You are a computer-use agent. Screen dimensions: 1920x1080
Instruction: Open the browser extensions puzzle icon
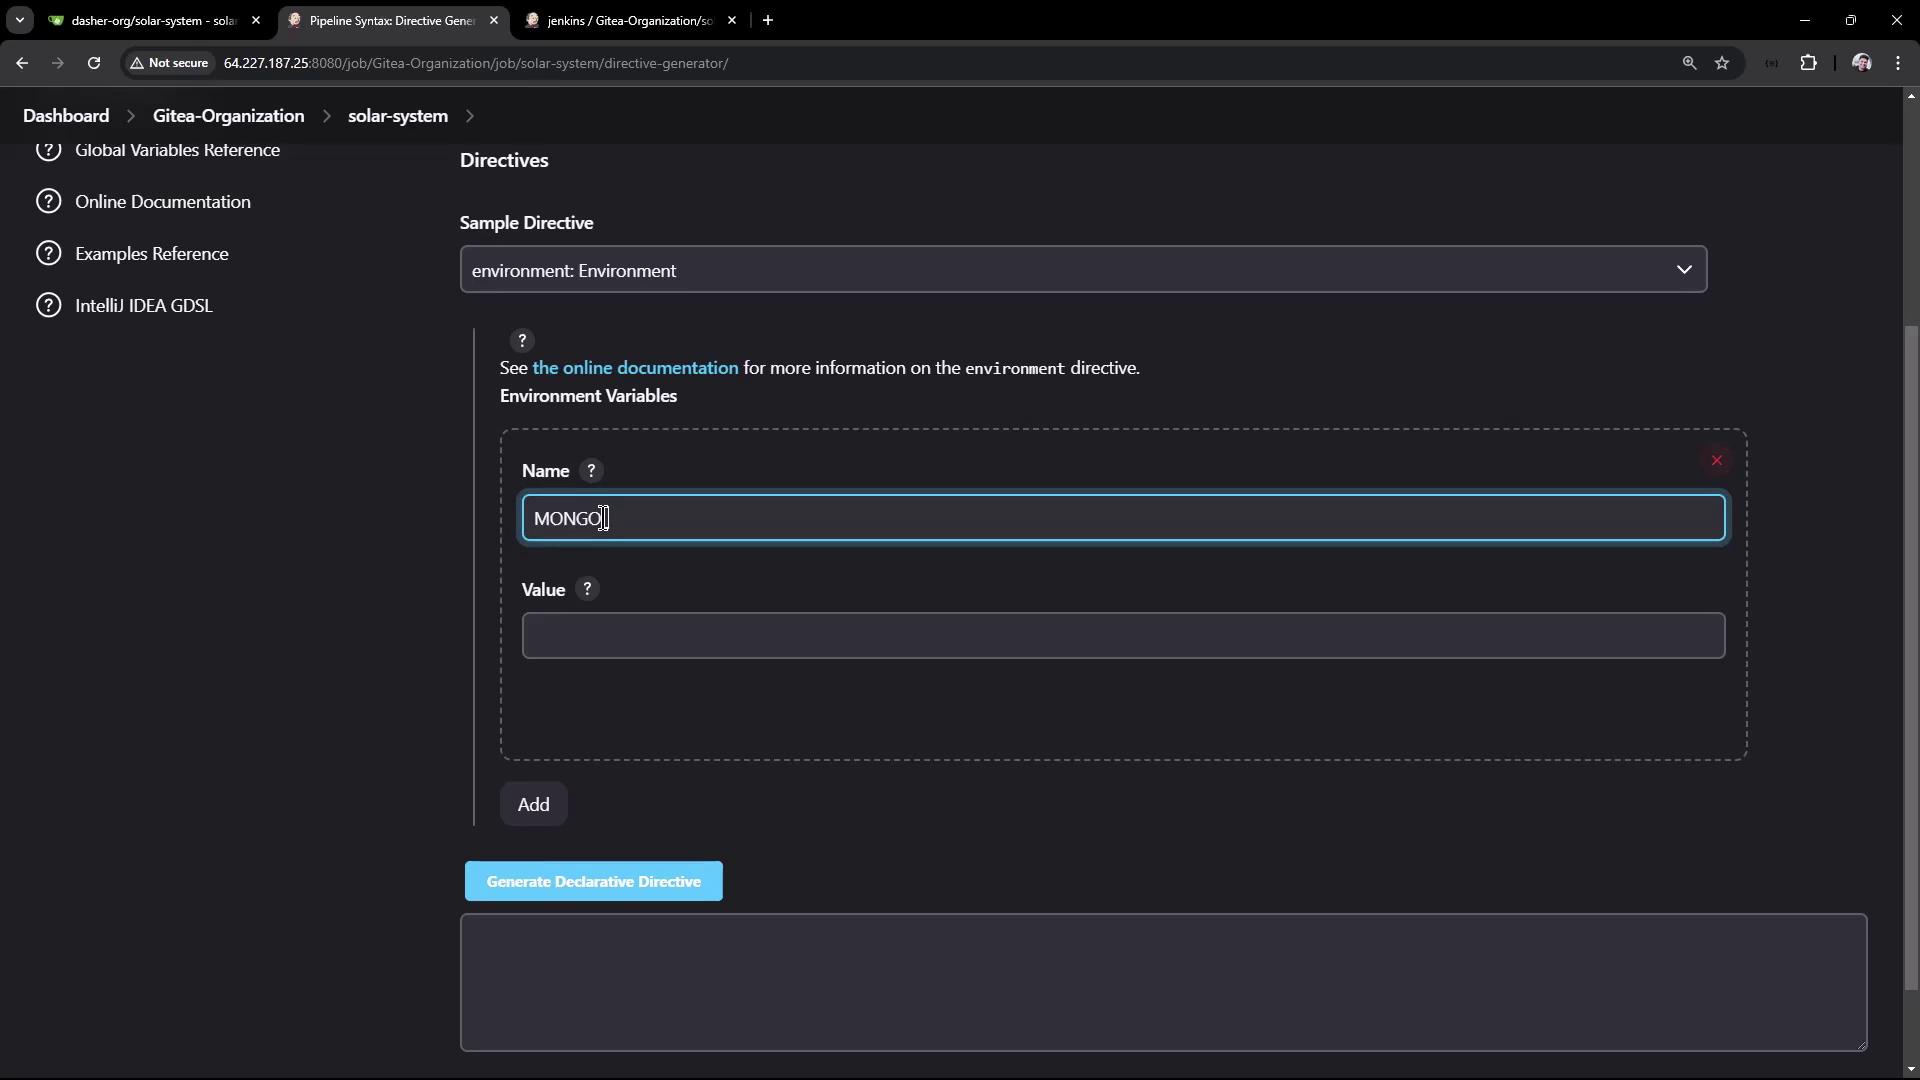coord(1808,63)
